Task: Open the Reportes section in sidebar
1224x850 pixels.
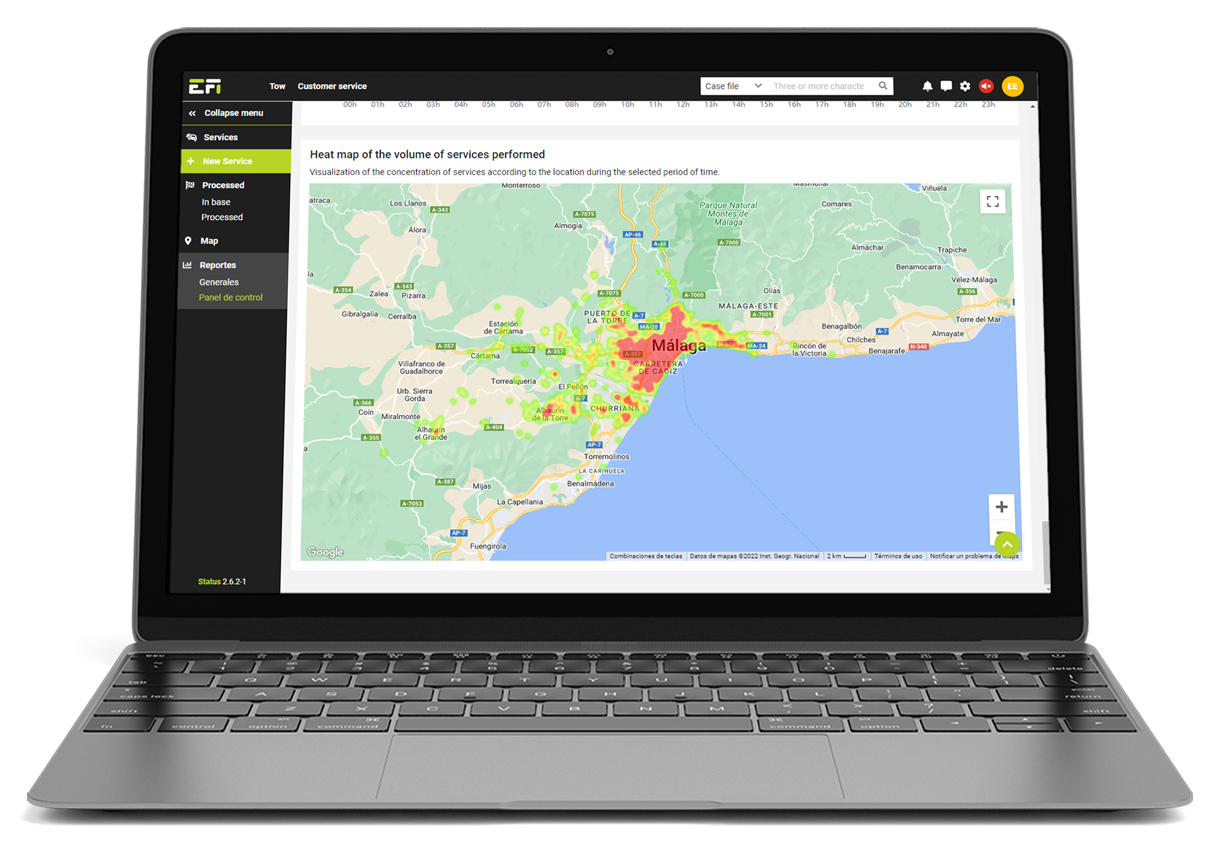Action: tap(217, 265)
